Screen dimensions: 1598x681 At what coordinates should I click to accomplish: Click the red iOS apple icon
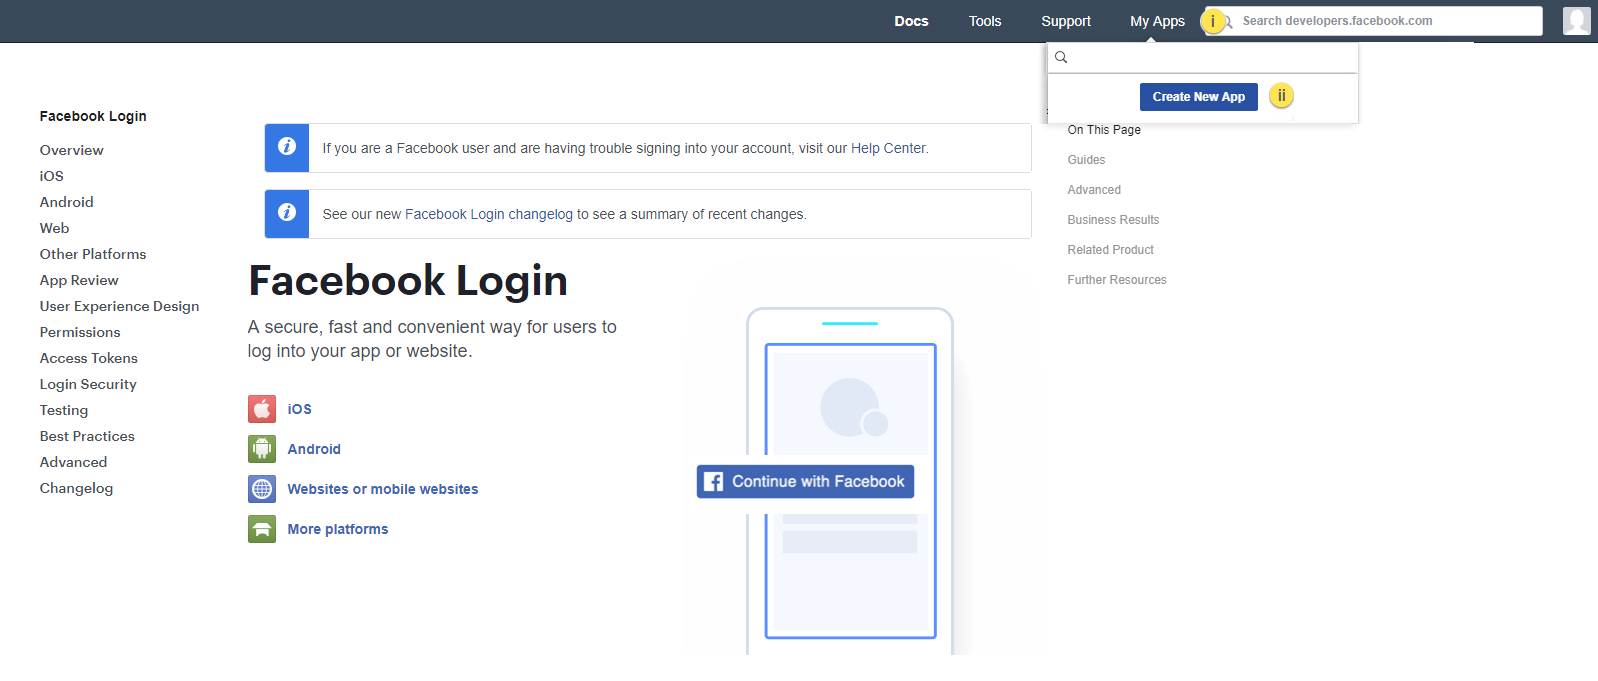coord(262,409)
